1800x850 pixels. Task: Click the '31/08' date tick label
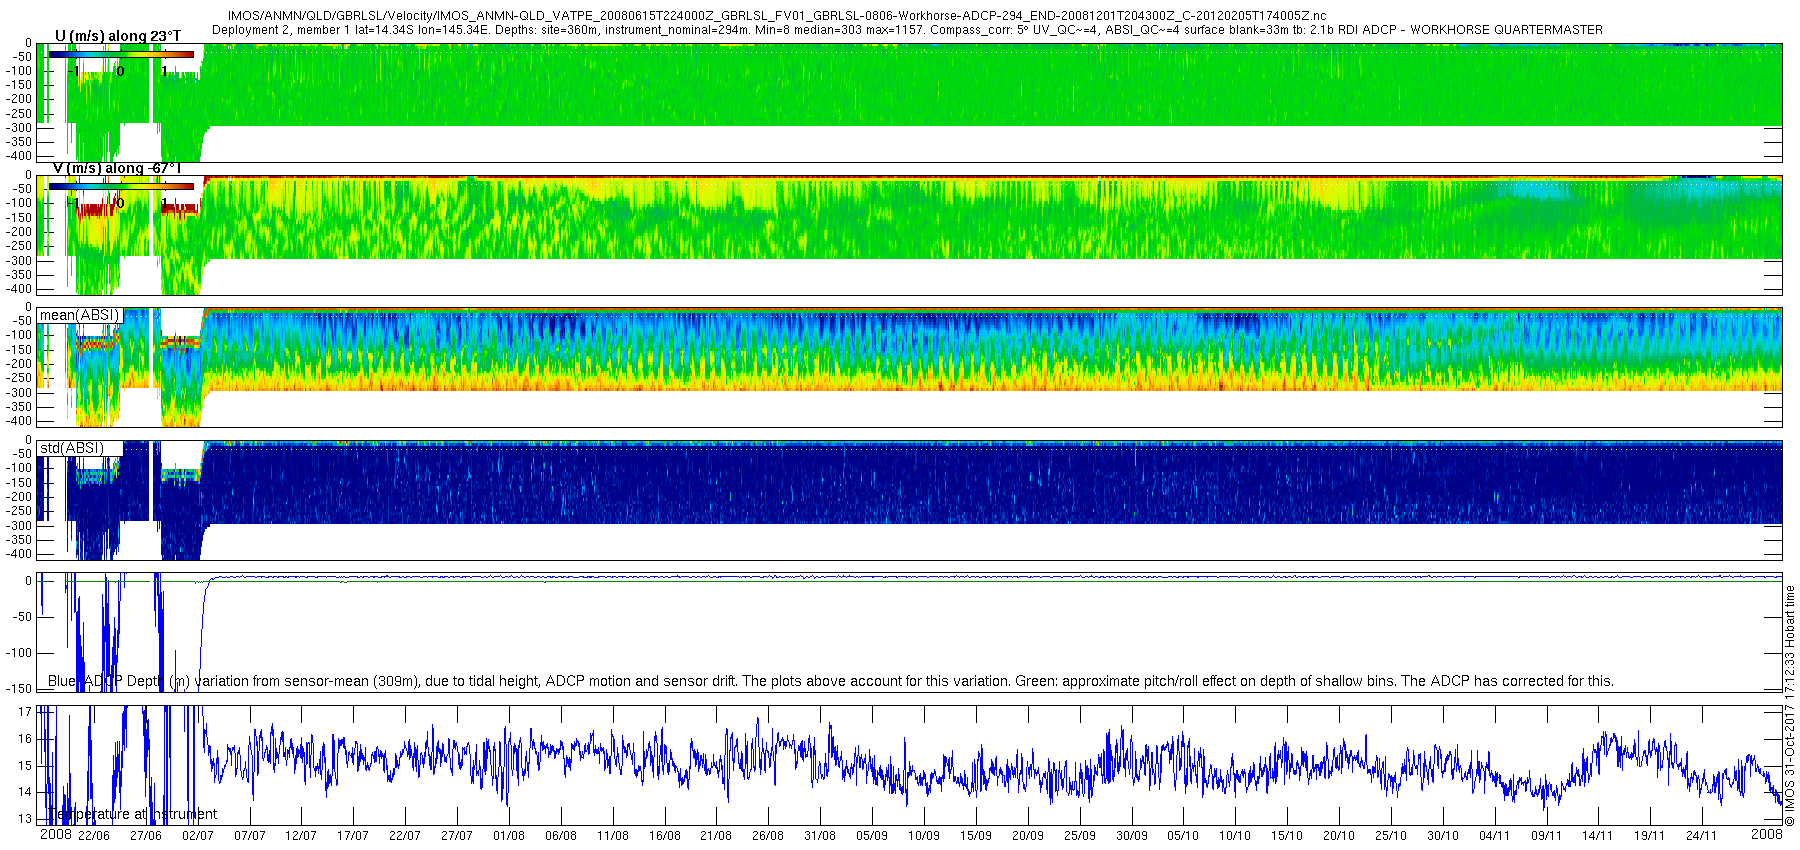[820, 836]
